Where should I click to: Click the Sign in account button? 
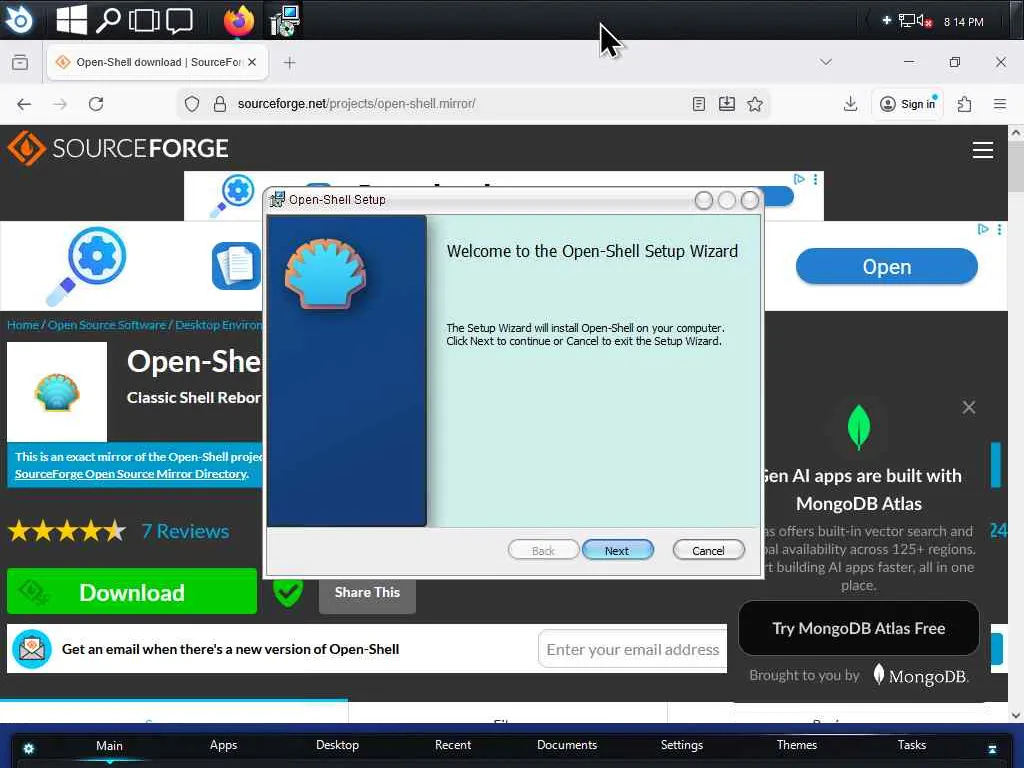[908, 104]
